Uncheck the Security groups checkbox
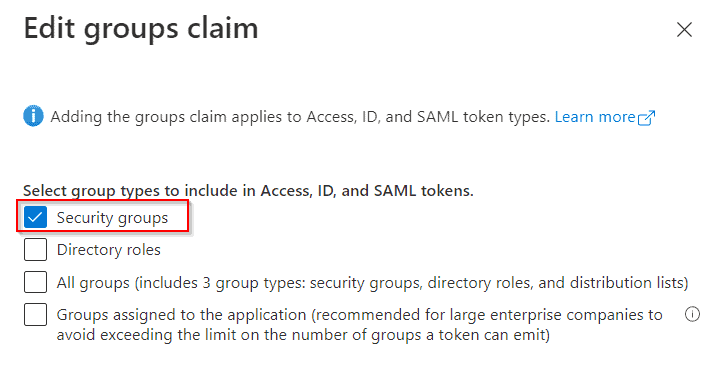 coord(35,217)
